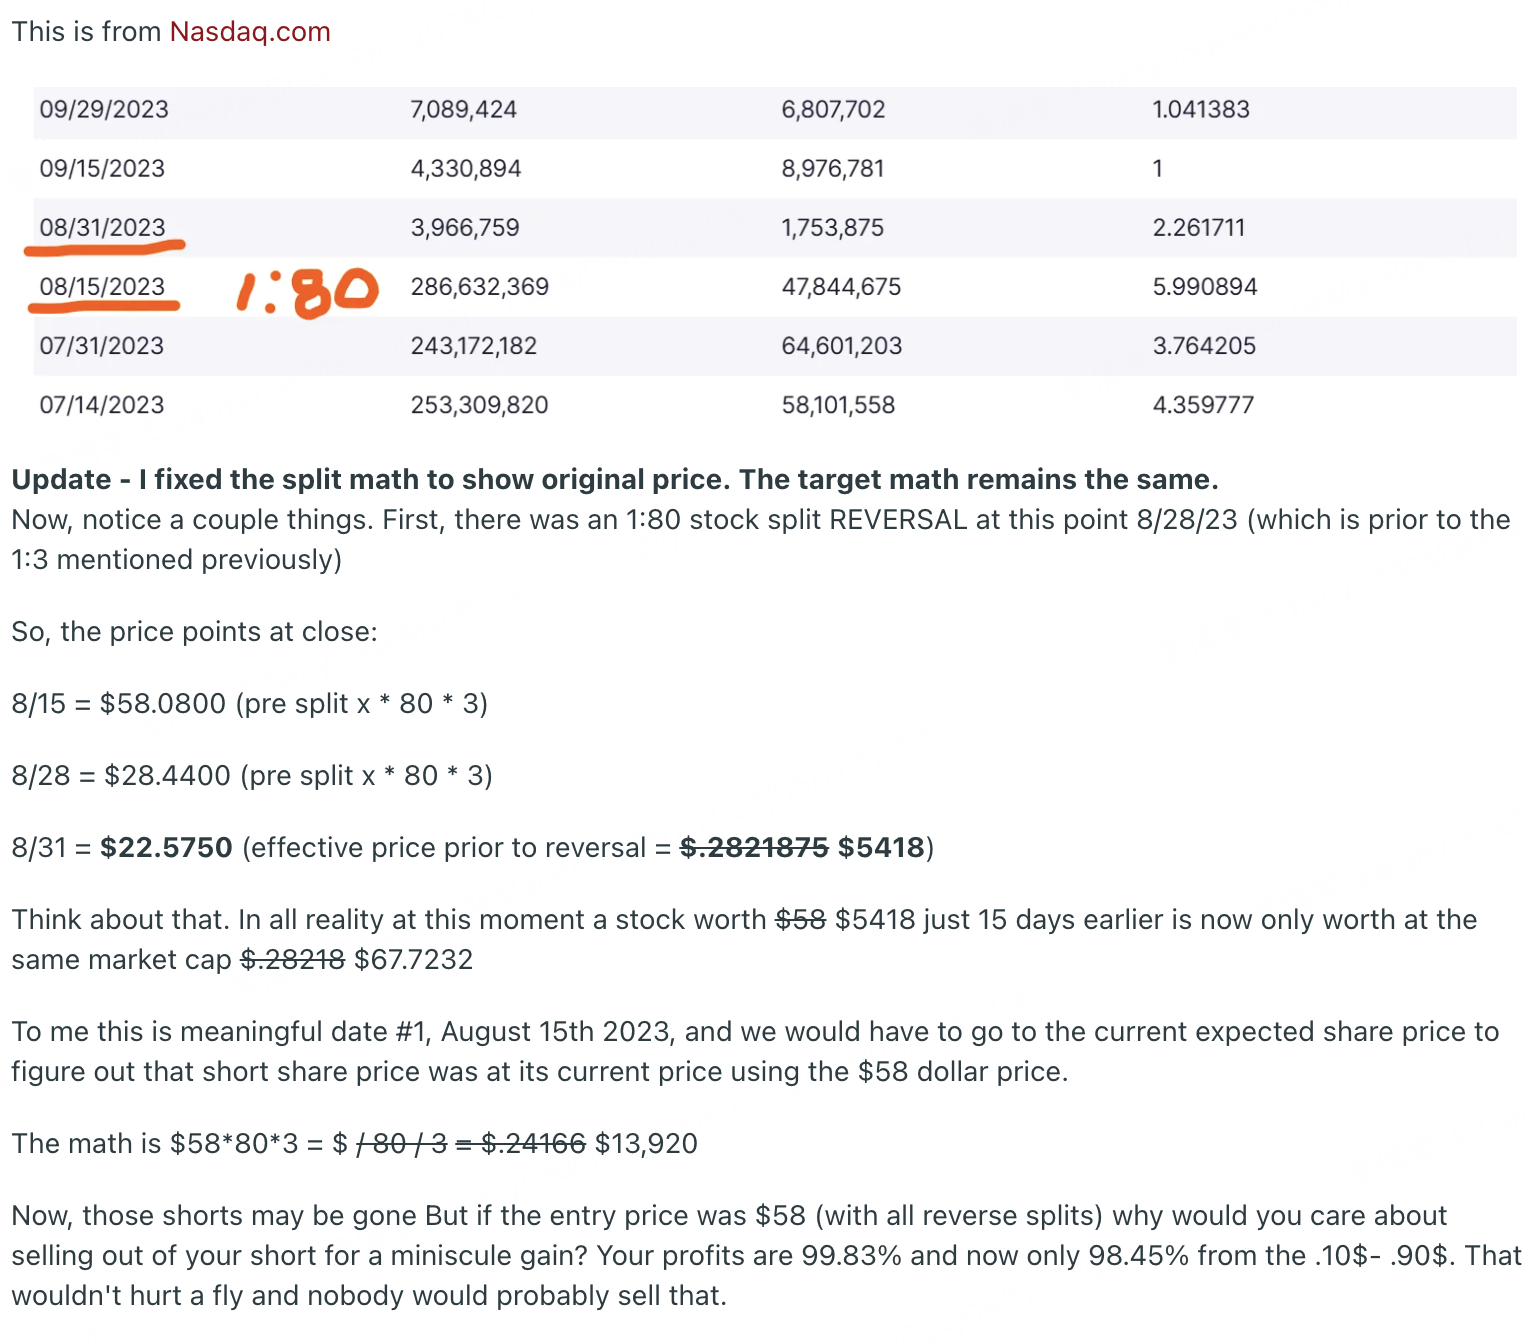Click the 1.041383 ratio value
1526x1344 pixels.
point(1201,110)
